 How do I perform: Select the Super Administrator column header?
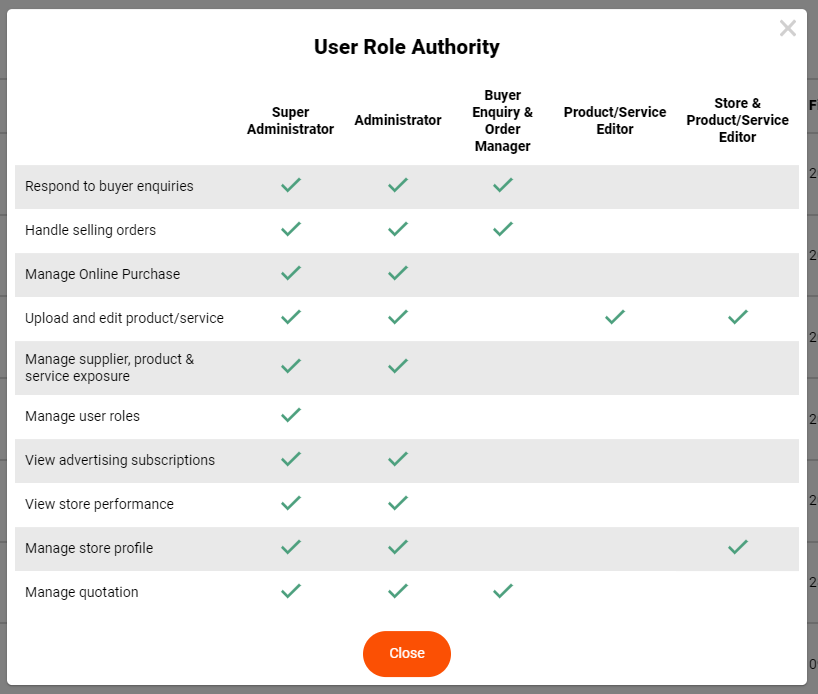[x=290, y=121]
